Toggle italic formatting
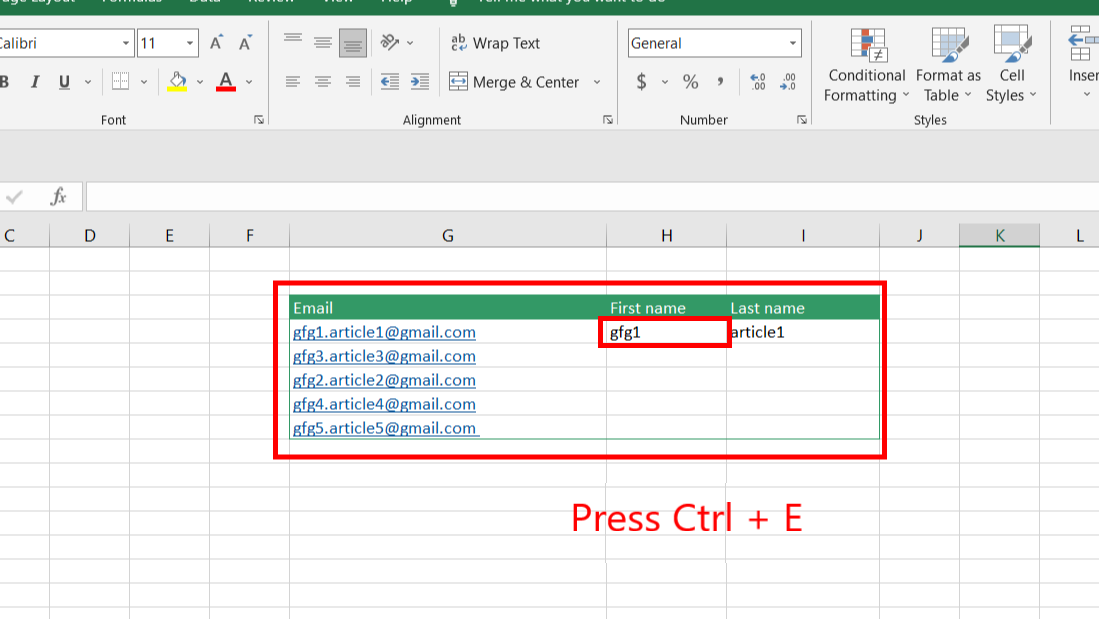Screen dimensions: 1099x619 pyautogui.click(x=35, y=81)
